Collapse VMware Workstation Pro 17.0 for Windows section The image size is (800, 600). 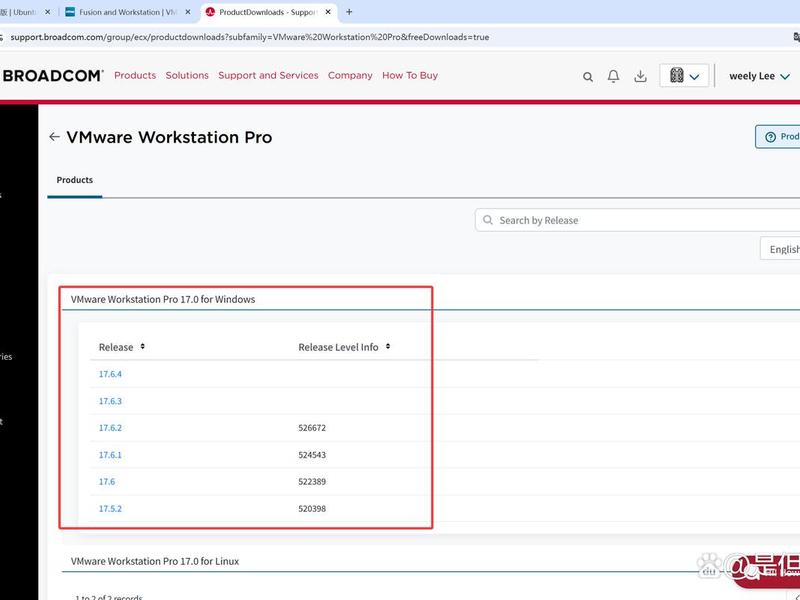163,299
